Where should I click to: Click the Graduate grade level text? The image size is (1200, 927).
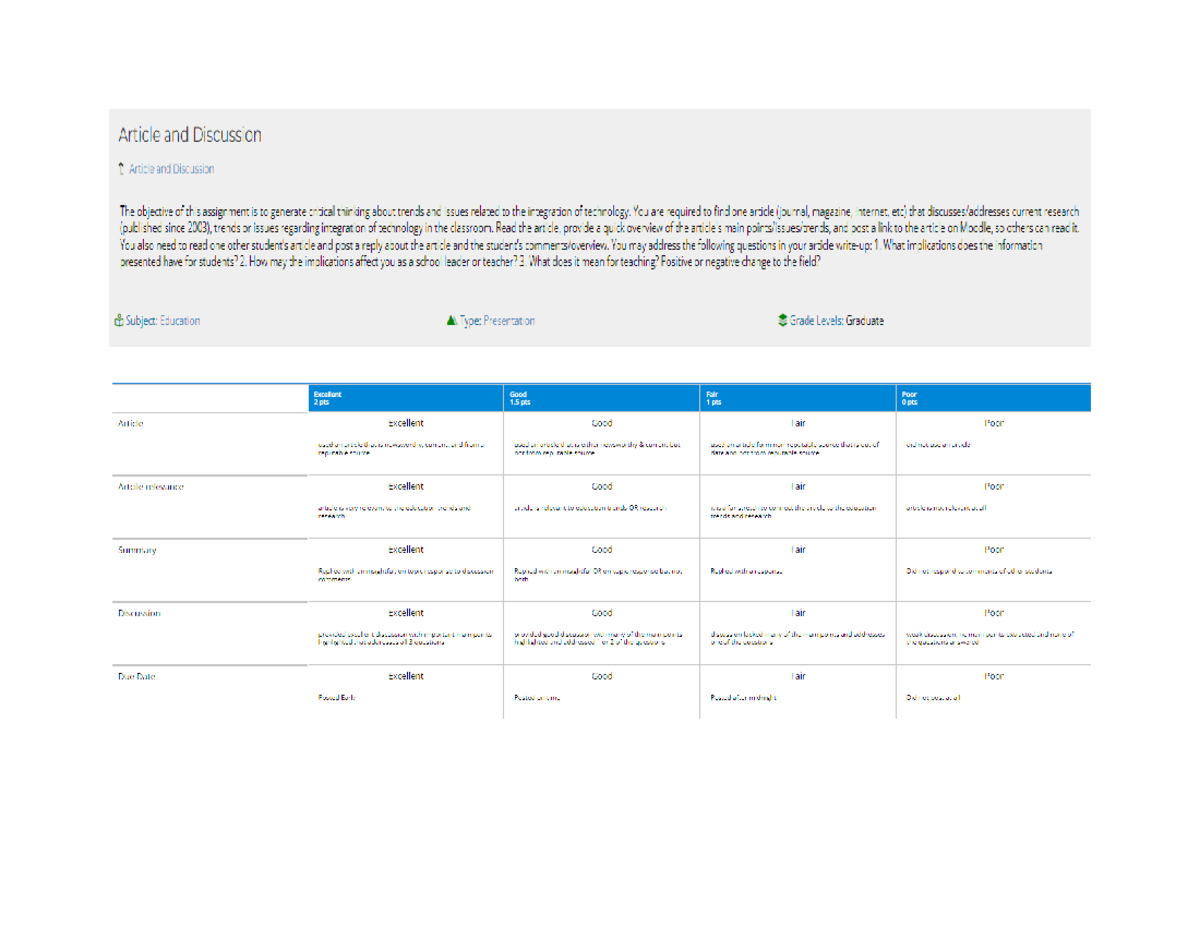tap(864, 321)
